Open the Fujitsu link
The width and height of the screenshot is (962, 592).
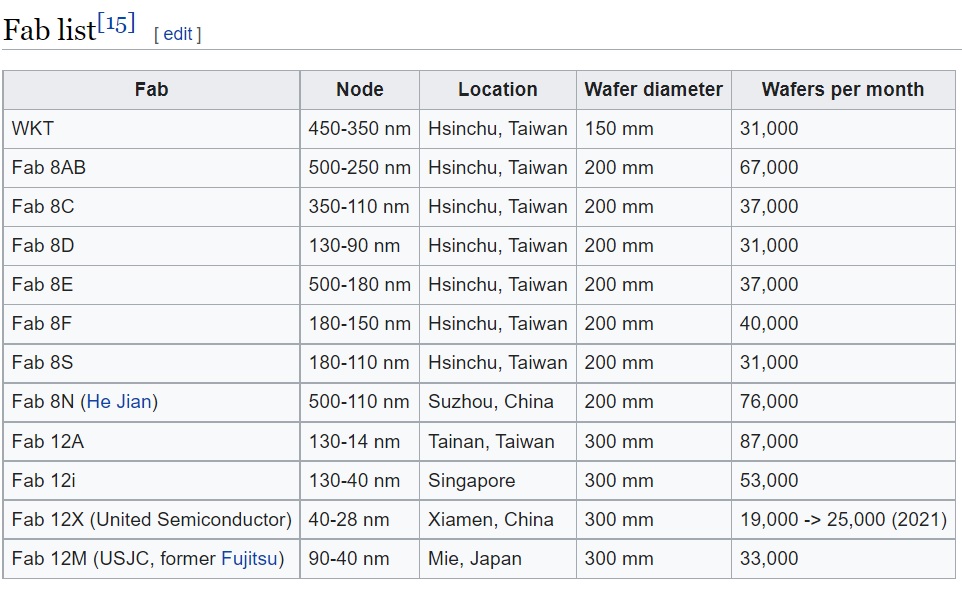(249, 559)
